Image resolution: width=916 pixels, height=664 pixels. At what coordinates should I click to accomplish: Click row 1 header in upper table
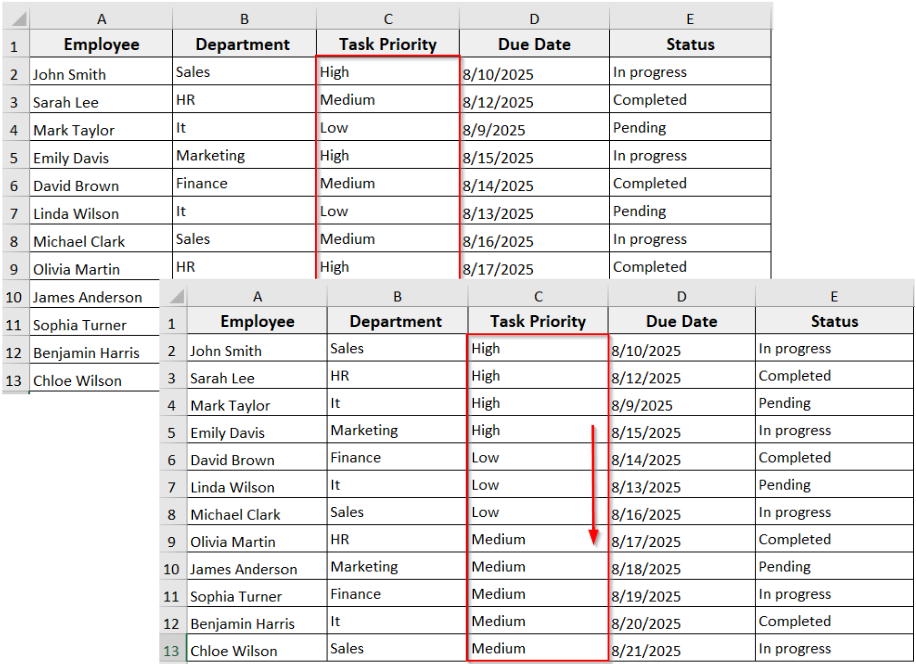[14, 46]
